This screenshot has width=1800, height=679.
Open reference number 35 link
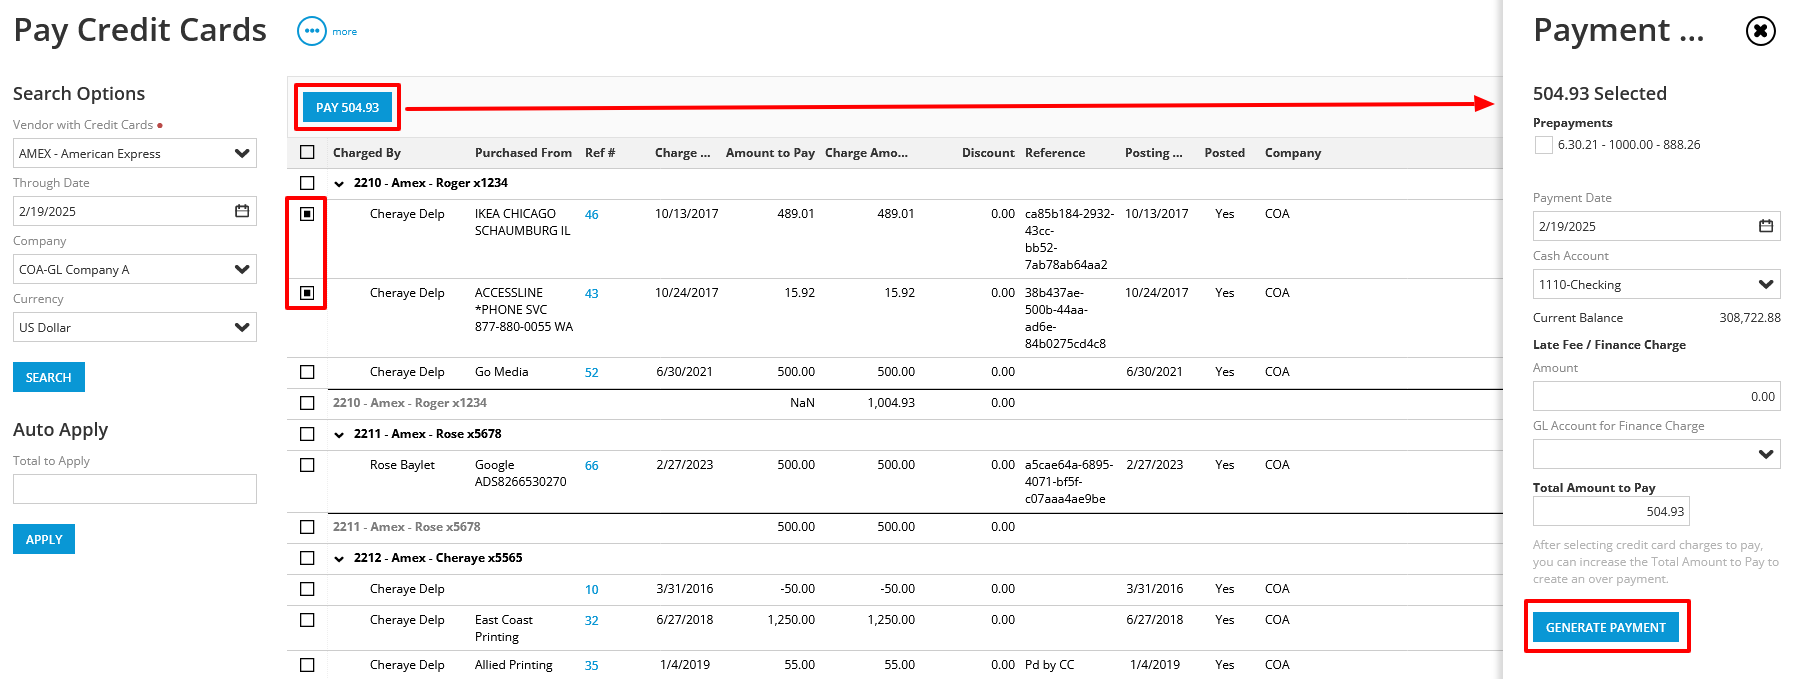pyautogui.click(x=592, y=666)
